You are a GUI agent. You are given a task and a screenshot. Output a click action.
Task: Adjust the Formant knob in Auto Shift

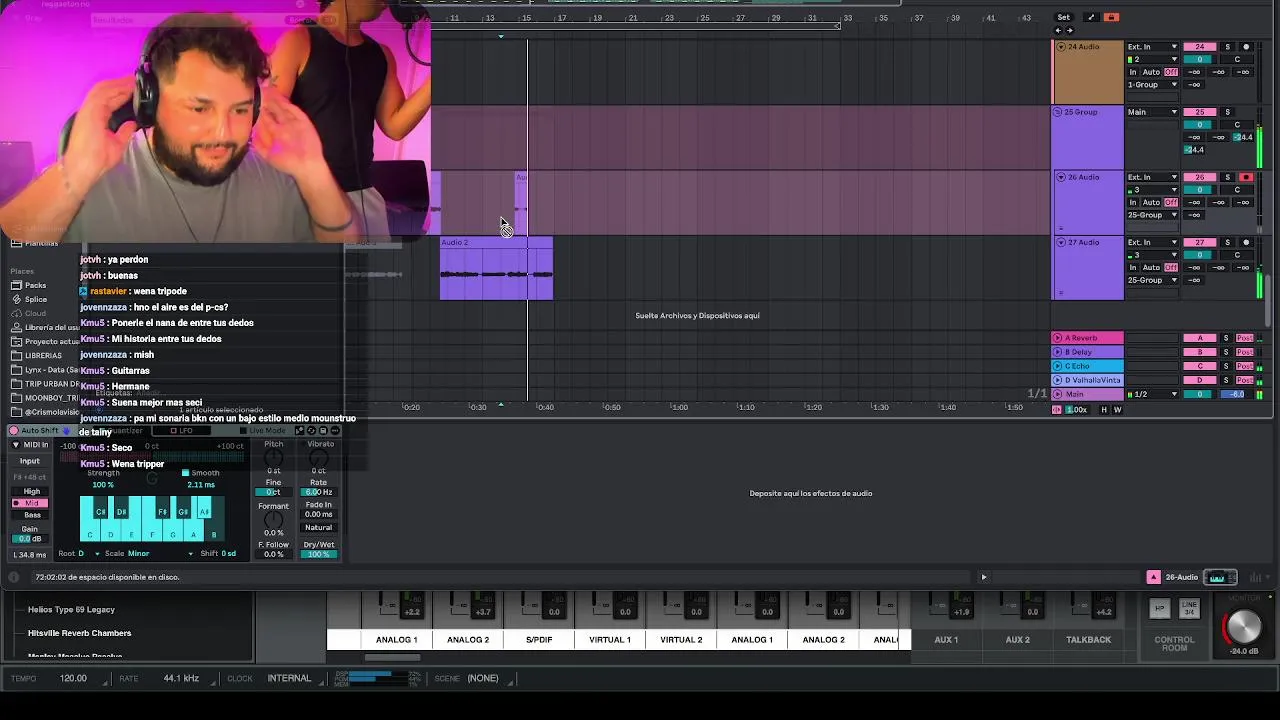click(273, 521)
